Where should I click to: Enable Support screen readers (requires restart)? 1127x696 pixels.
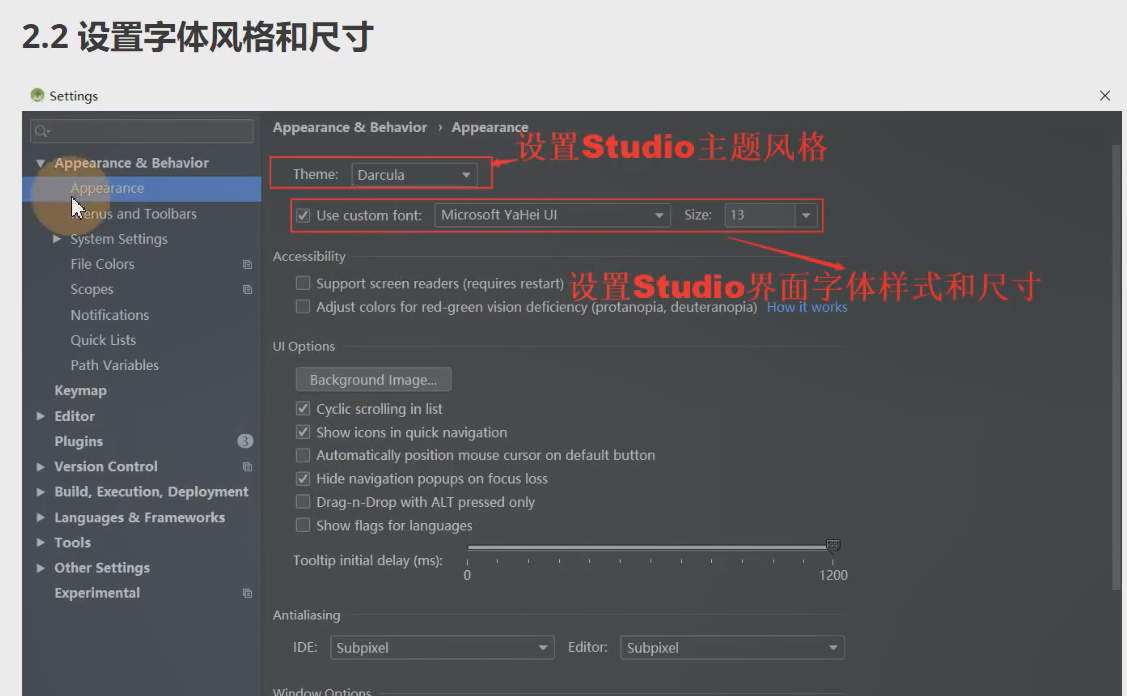(x=303, y=283)
